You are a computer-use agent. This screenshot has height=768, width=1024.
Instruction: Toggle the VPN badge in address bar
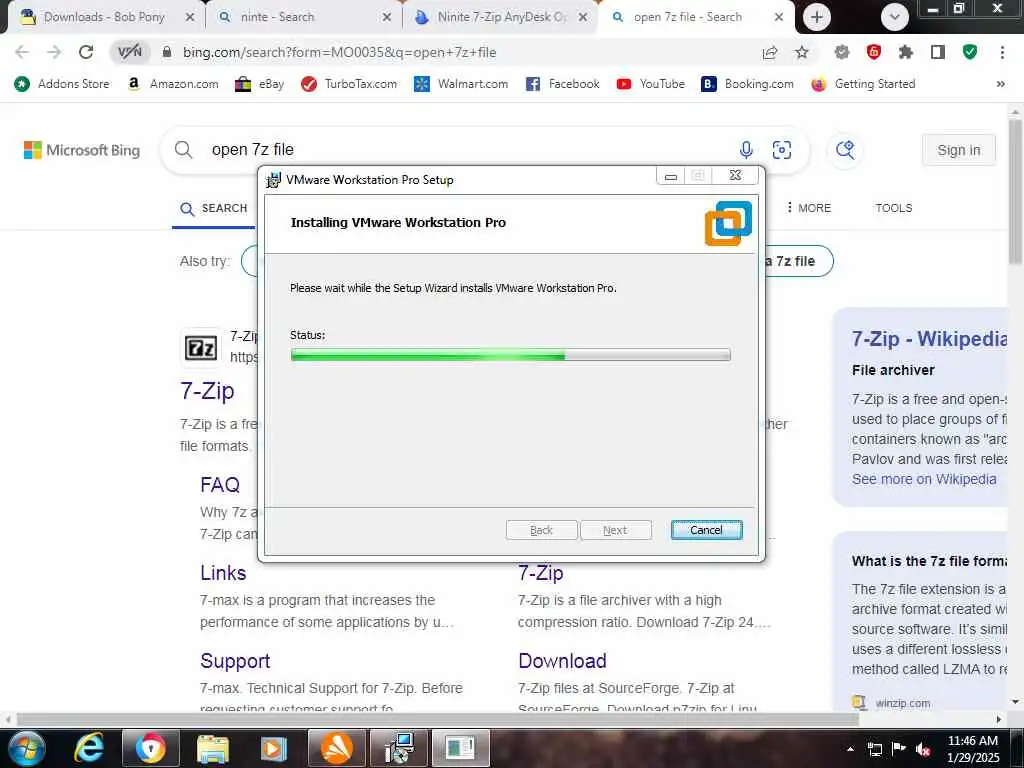click(129, 52)
